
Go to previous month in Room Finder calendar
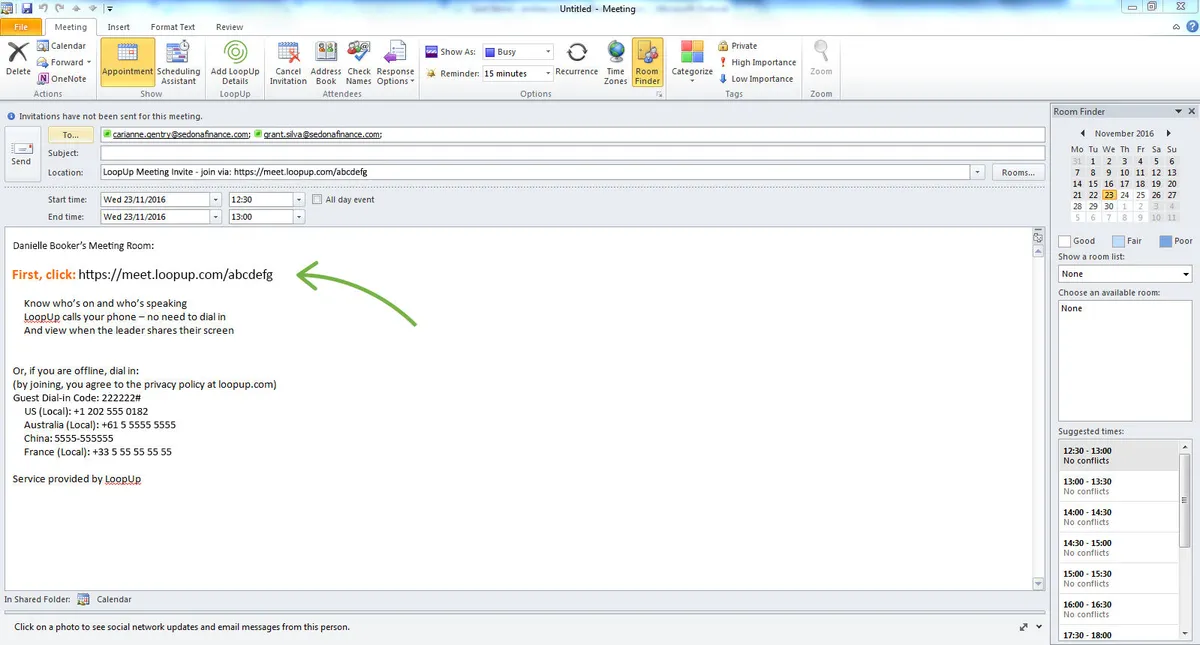1082,133
